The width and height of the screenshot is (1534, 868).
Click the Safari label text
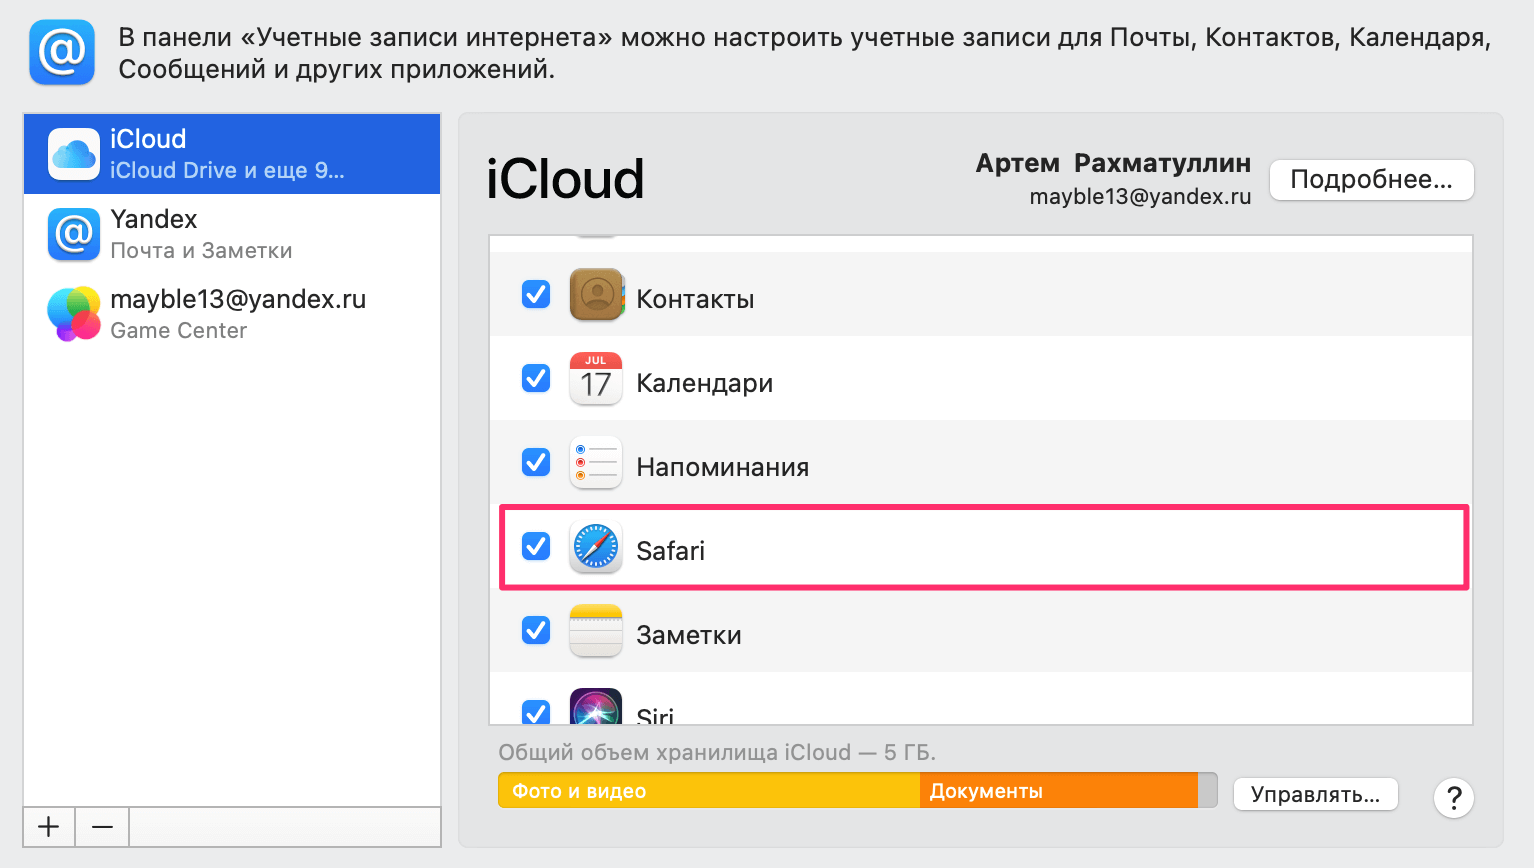pos(671,551)
